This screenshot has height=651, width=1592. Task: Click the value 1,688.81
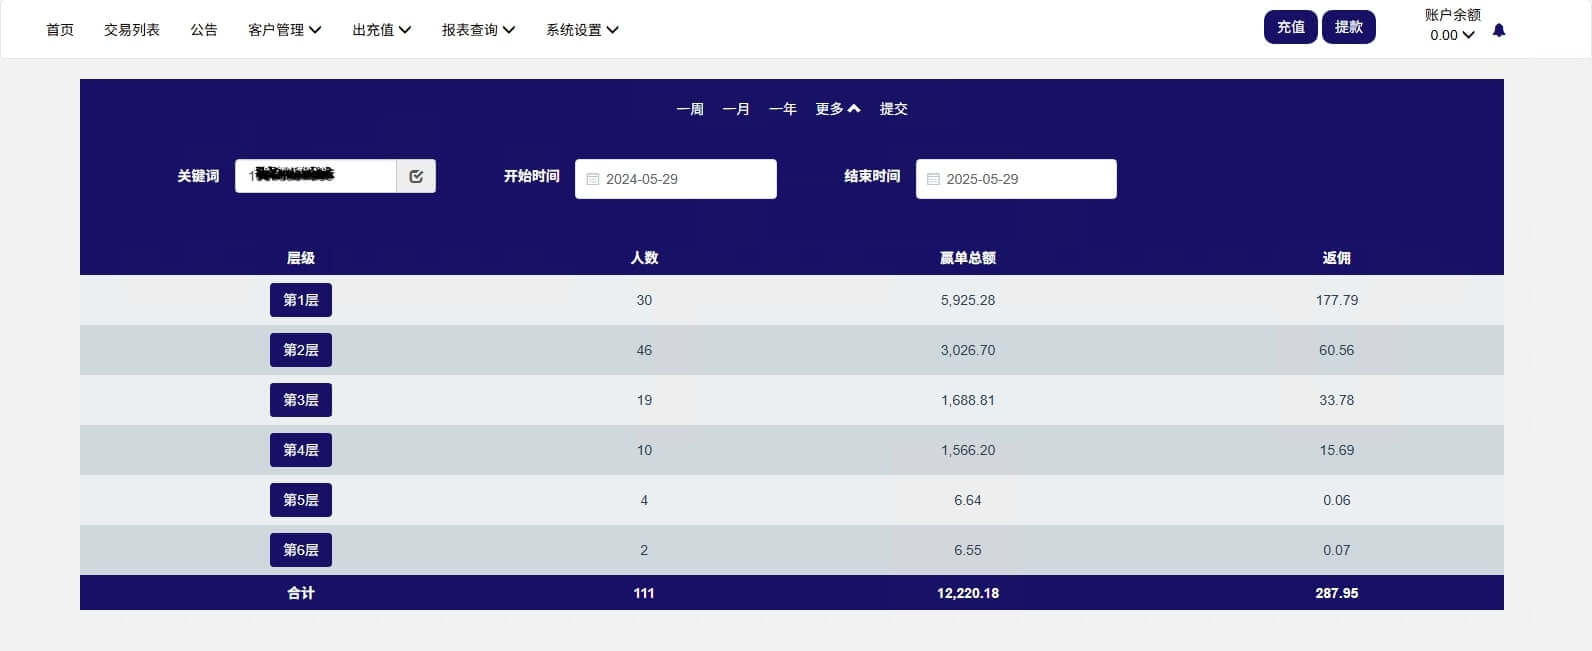pyautogui.click(x=968, y=400)
